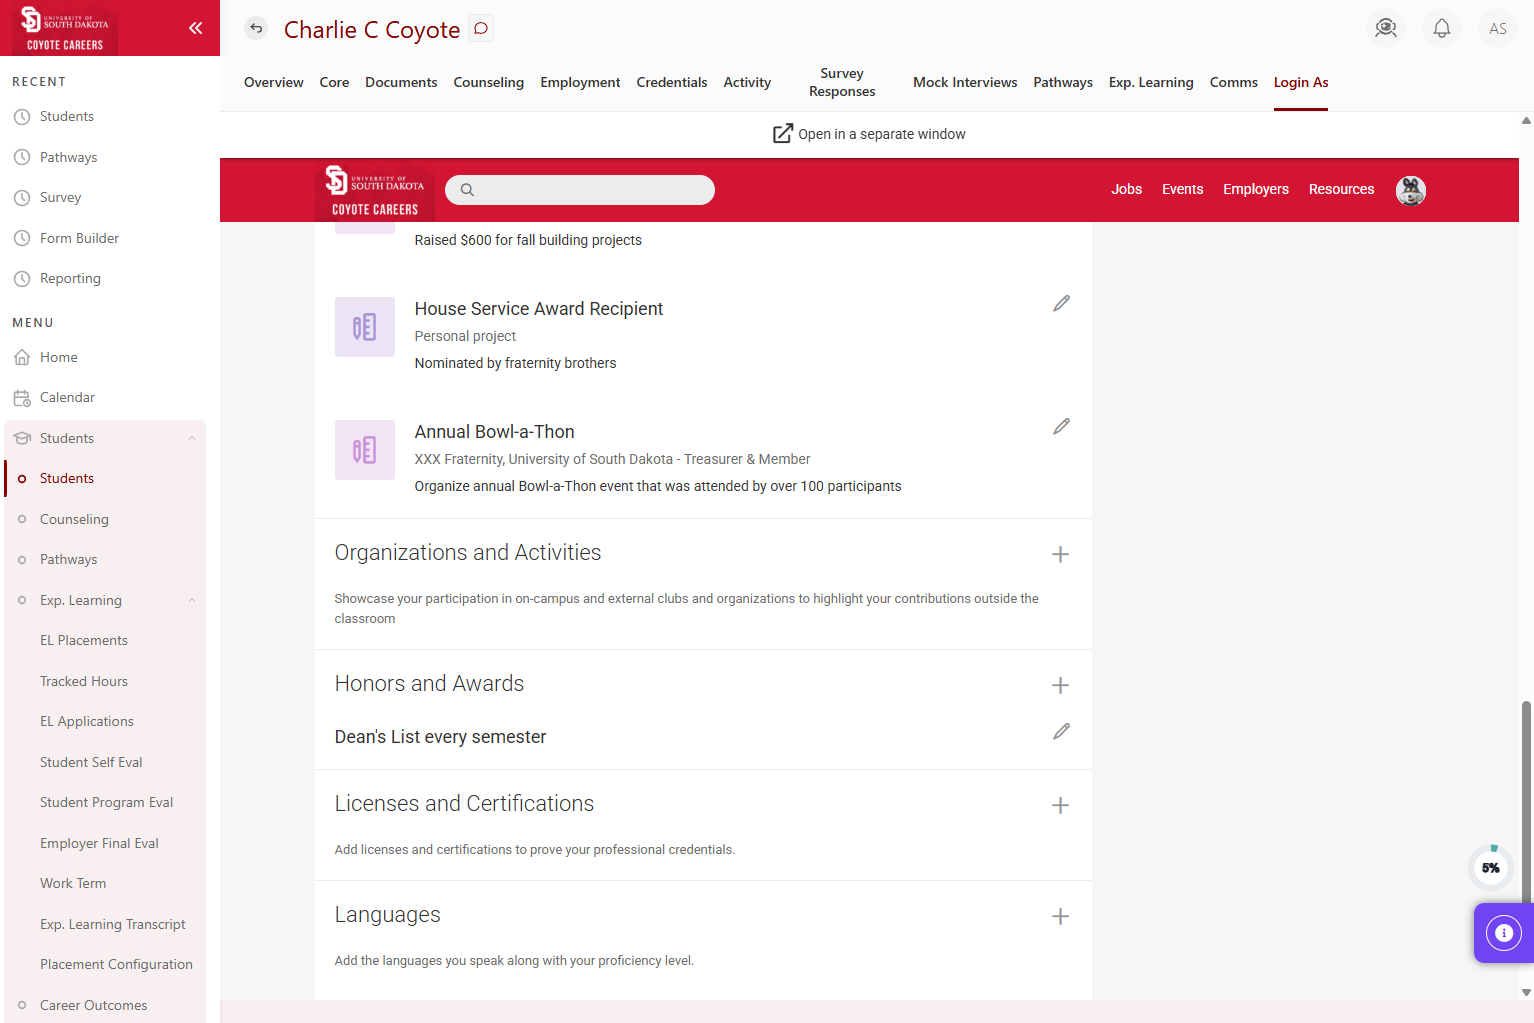Open the view-as eye icon in top bar

[1386, 28]
